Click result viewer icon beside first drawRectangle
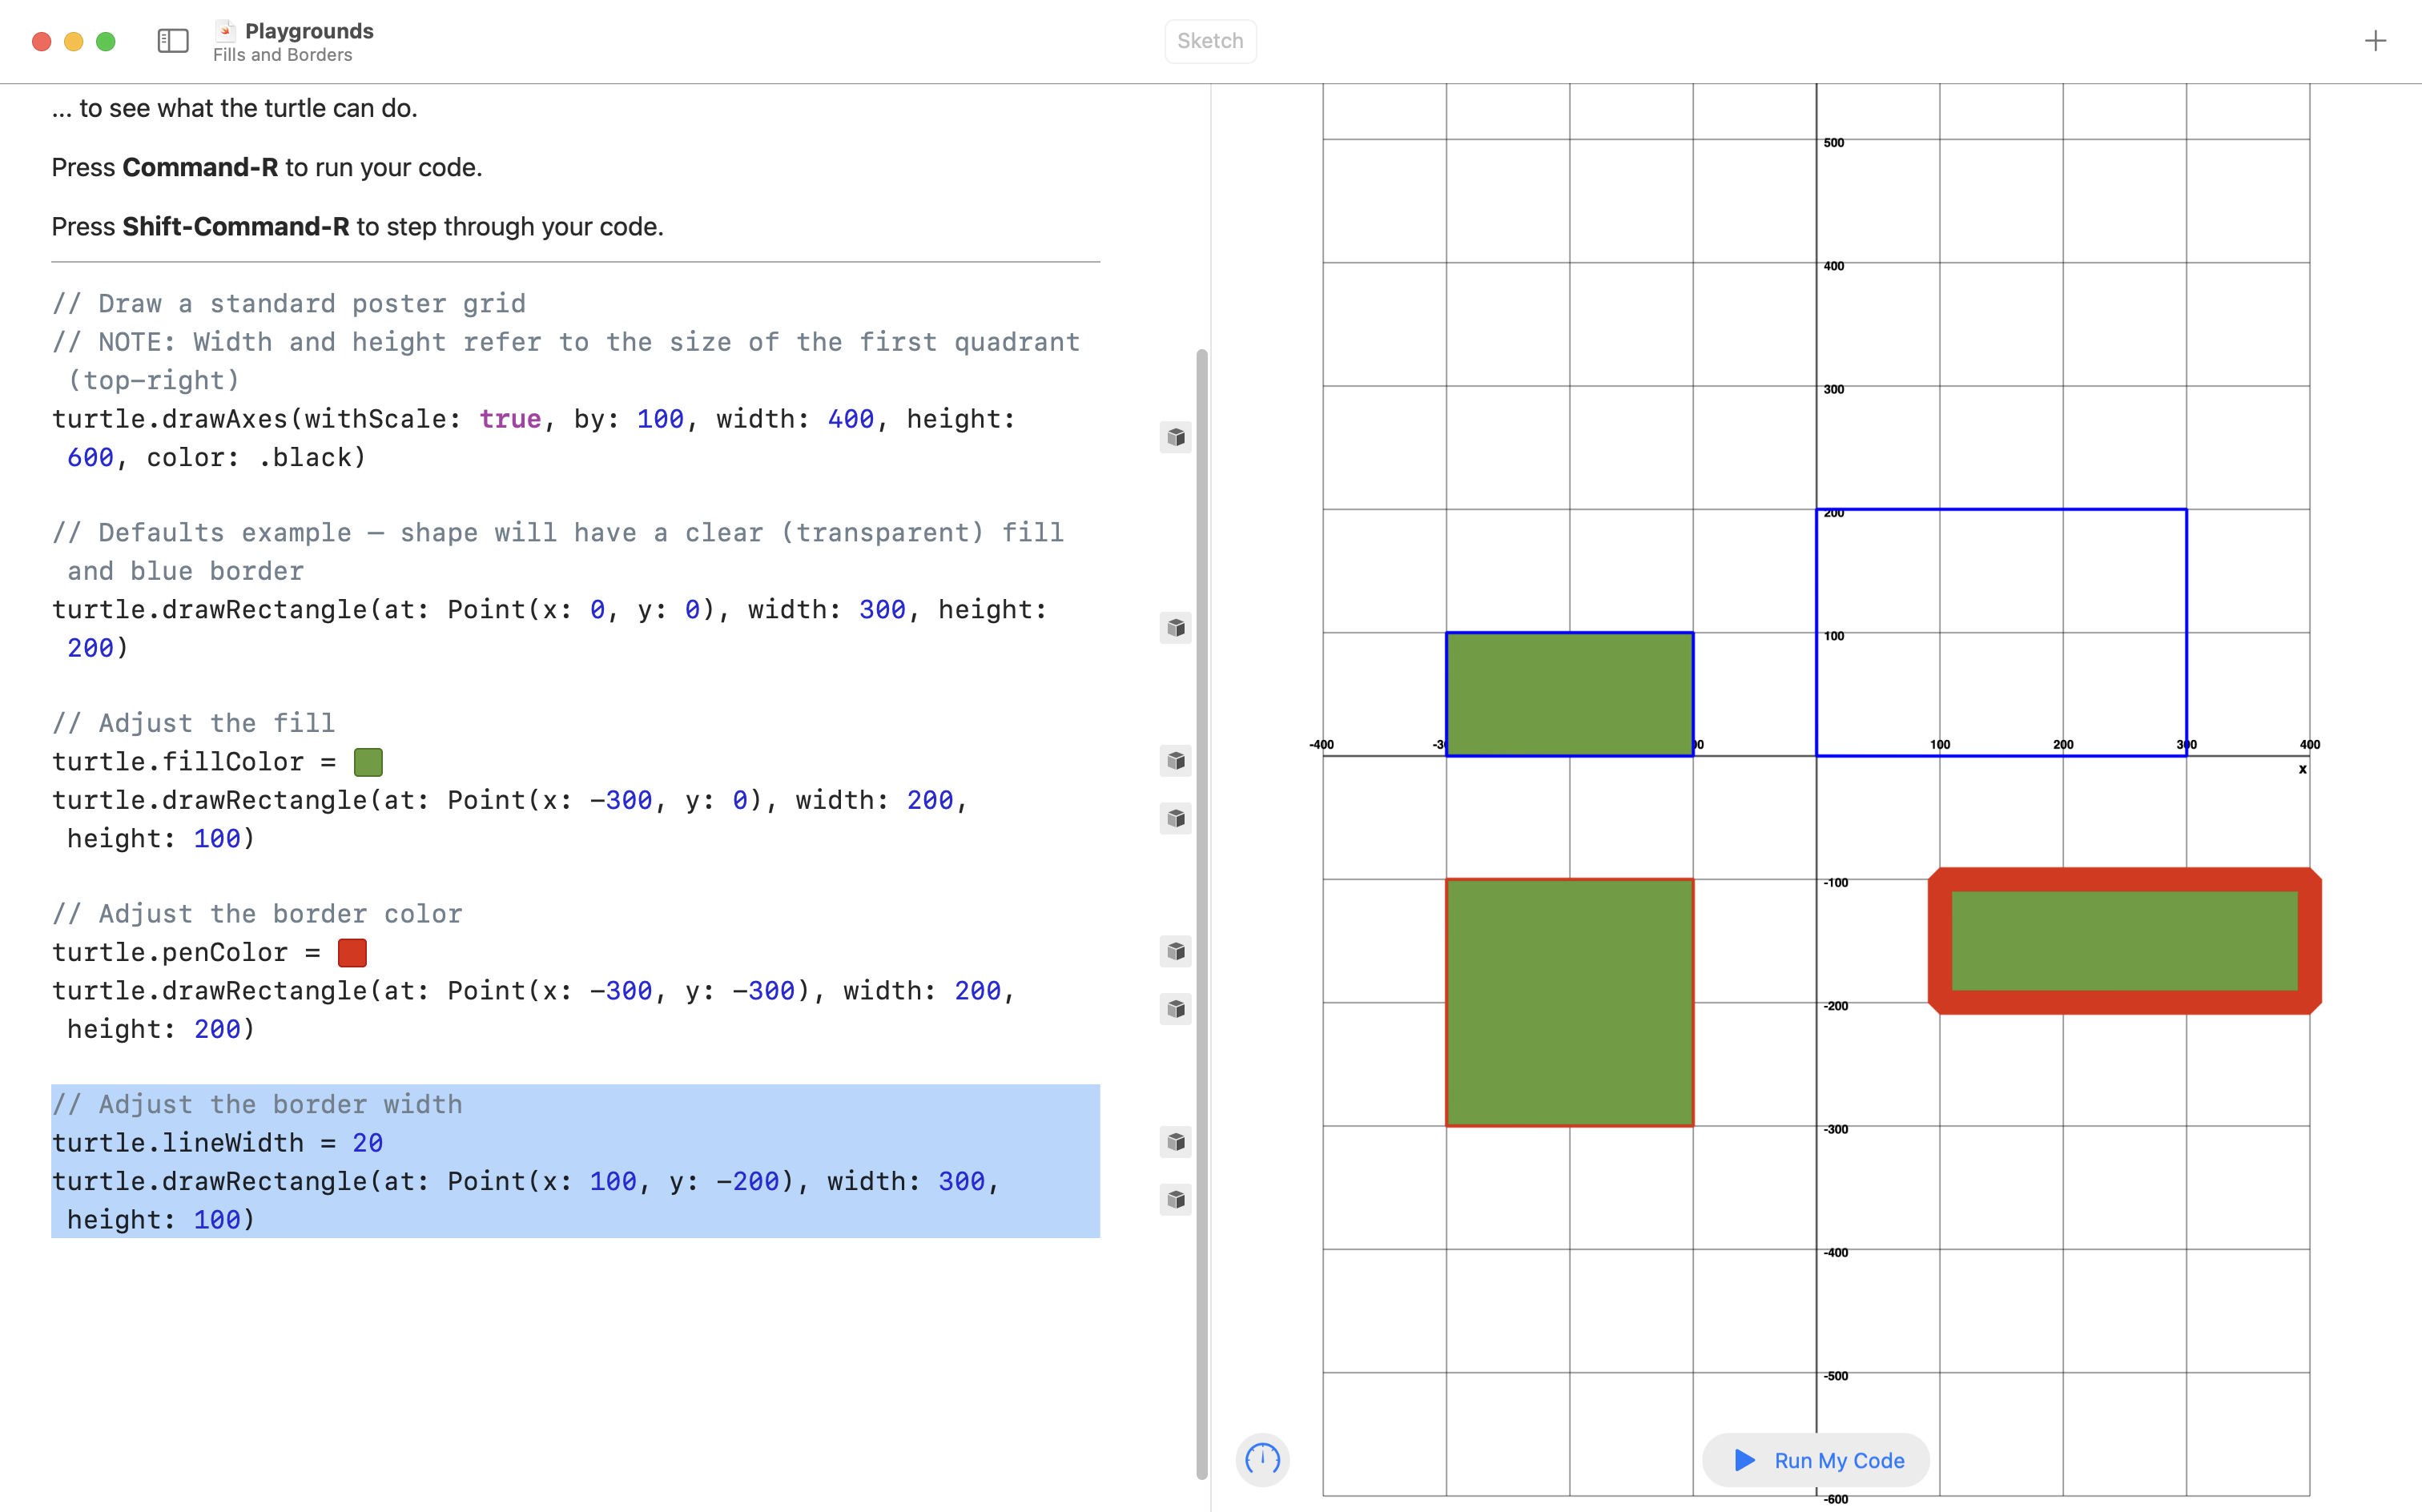Image resolution: width=2422 pixels, height=1512 pixels. [x=1176, y=628]
